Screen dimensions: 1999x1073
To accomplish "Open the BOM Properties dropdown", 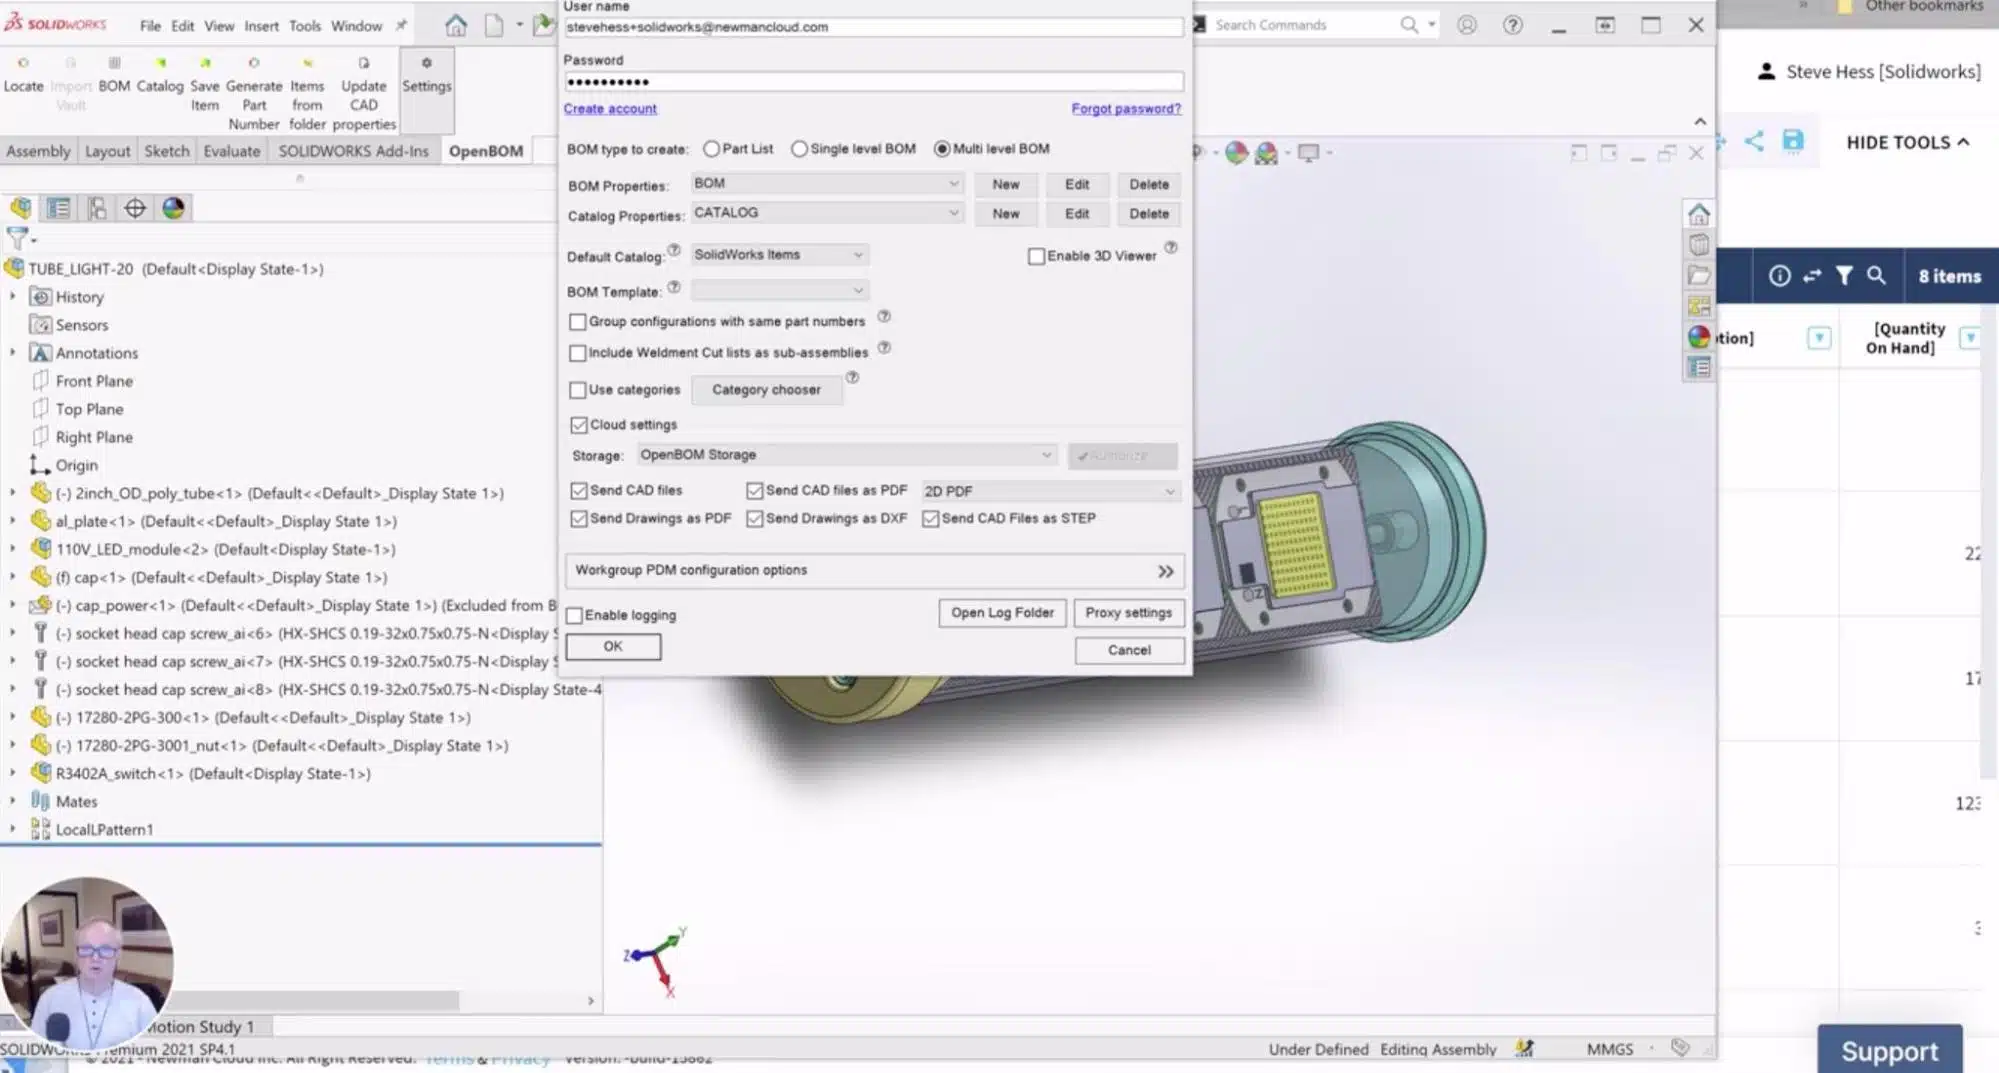I will (x=827, y=184).
